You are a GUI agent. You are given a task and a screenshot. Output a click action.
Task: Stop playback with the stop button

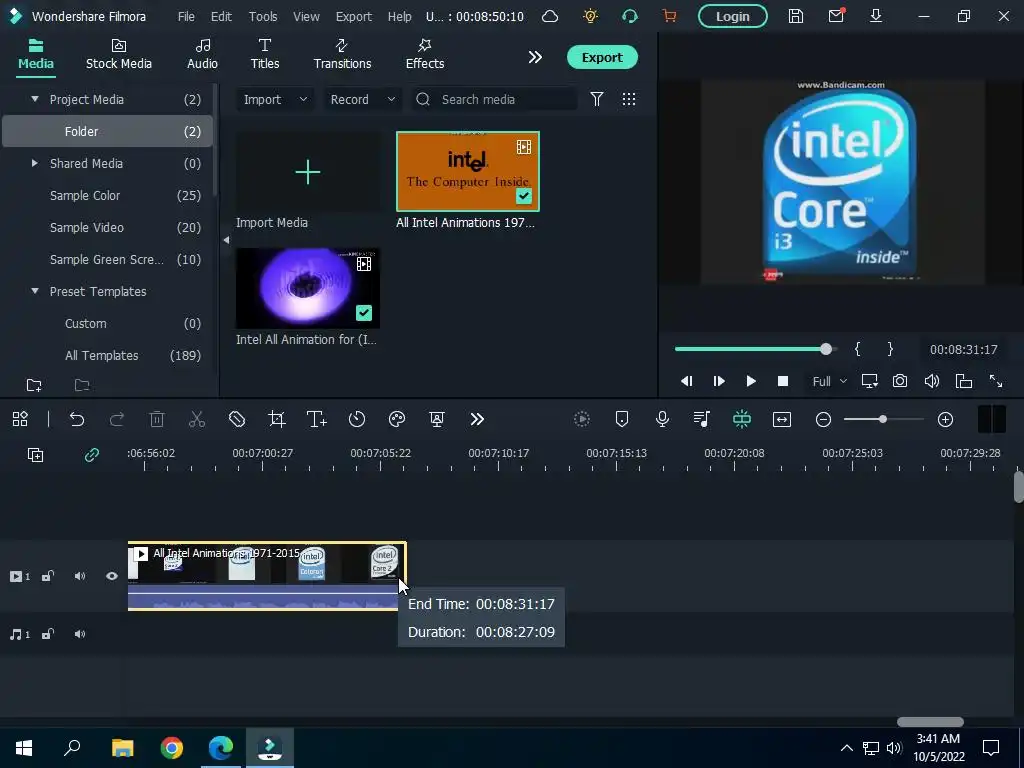click(x=782, y=381)
